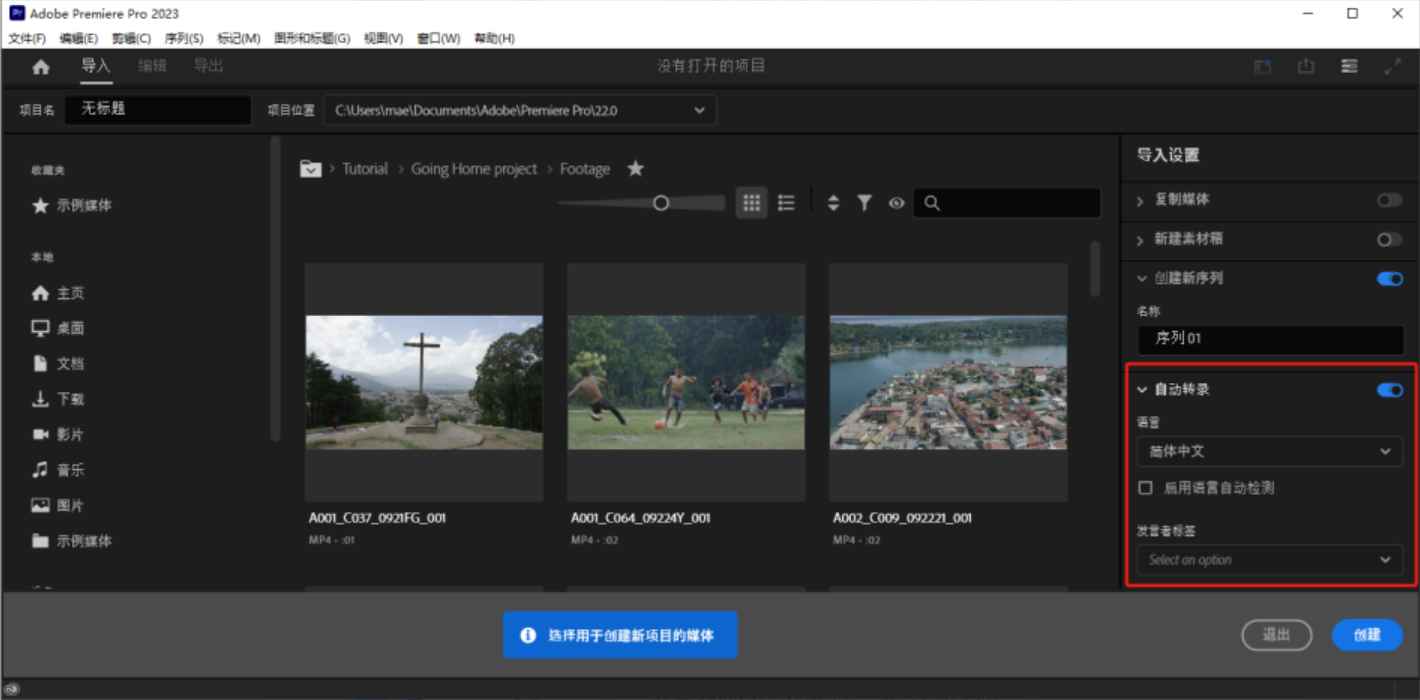The width and height of the screenshot is (1420, 700).
Task: Open the 文件(F) menu
Action: [24, 38]
